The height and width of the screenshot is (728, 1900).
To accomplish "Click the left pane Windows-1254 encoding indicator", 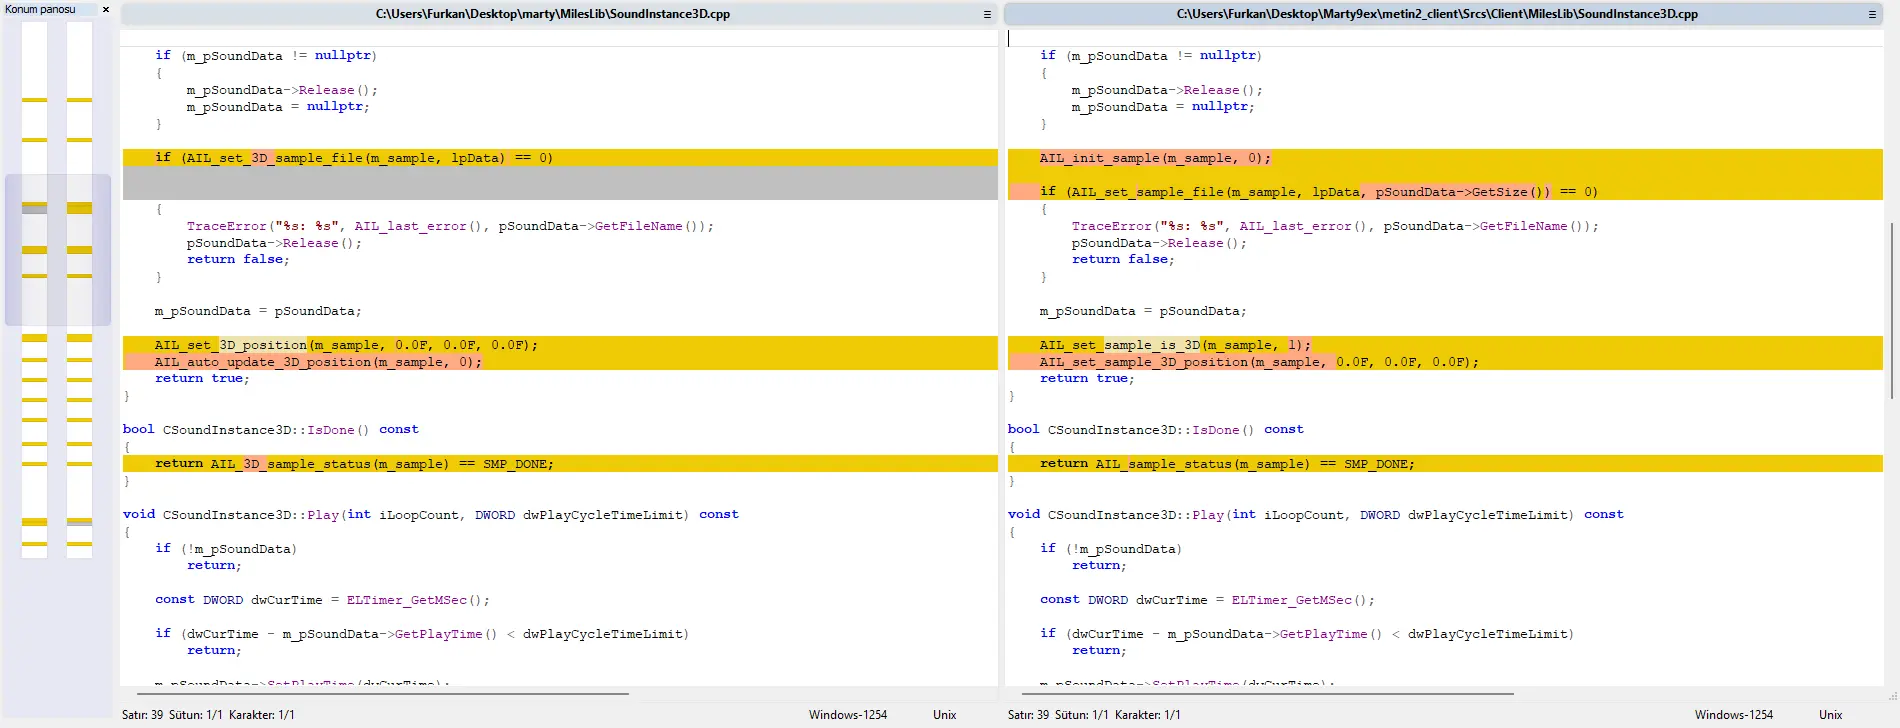I will click(848, 715).
